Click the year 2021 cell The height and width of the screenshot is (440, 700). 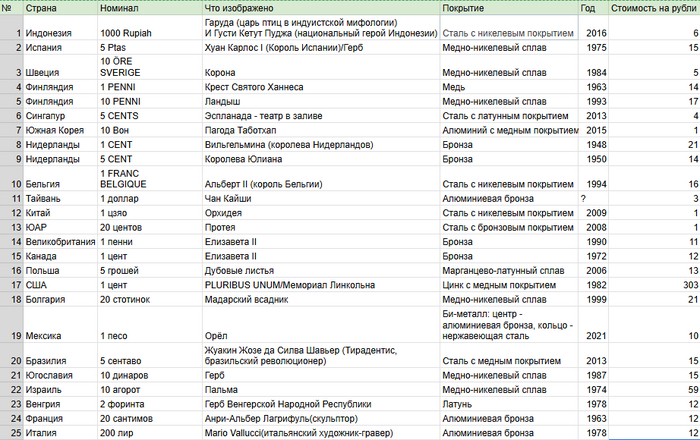click(x=593, y=325)
